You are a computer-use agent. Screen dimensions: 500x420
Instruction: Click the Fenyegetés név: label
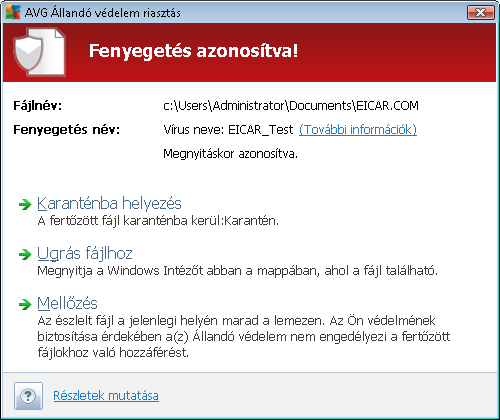click(x=66, y=129)
